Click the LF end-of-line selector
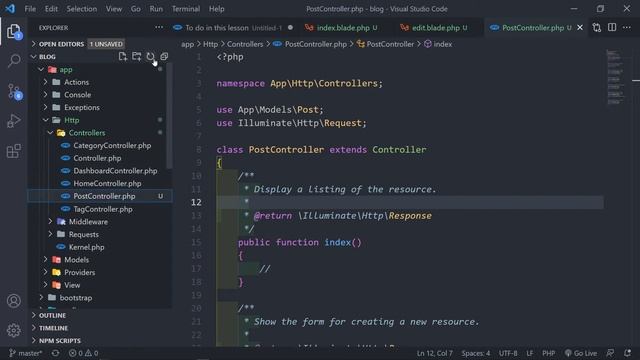Viewport: 640px width, 360px height. point(529,353)
